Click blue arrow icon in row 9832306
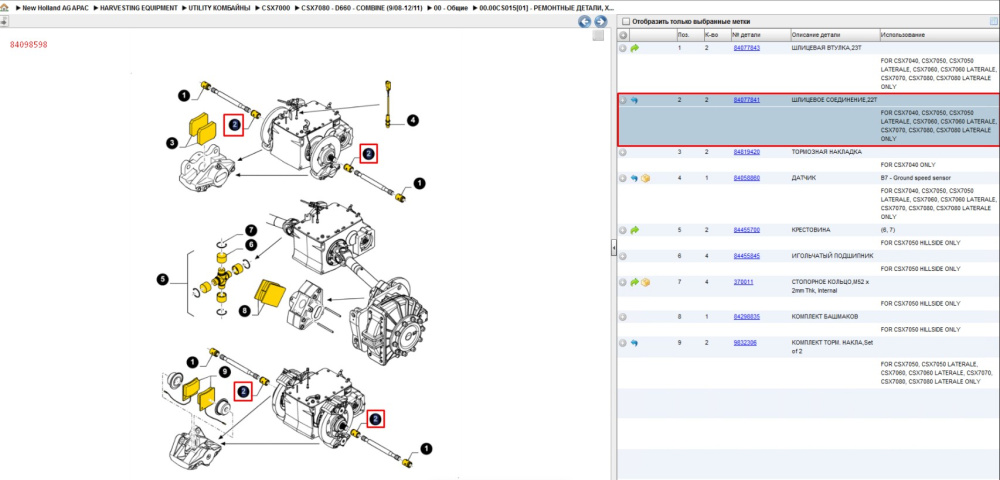Image resolution: width=1000 pixels, height=480 pixels. pyautogui.click(x=635, y=342)
